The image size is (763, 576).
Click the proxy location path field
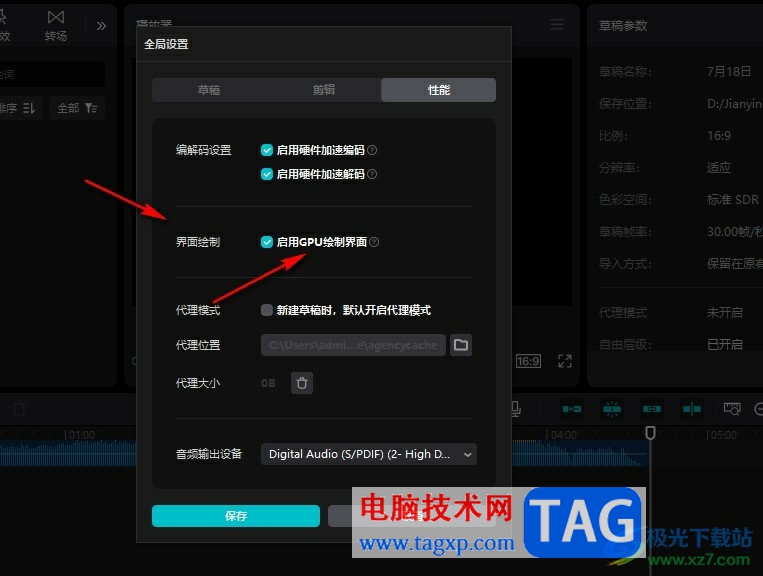click(x=353, y=345)
